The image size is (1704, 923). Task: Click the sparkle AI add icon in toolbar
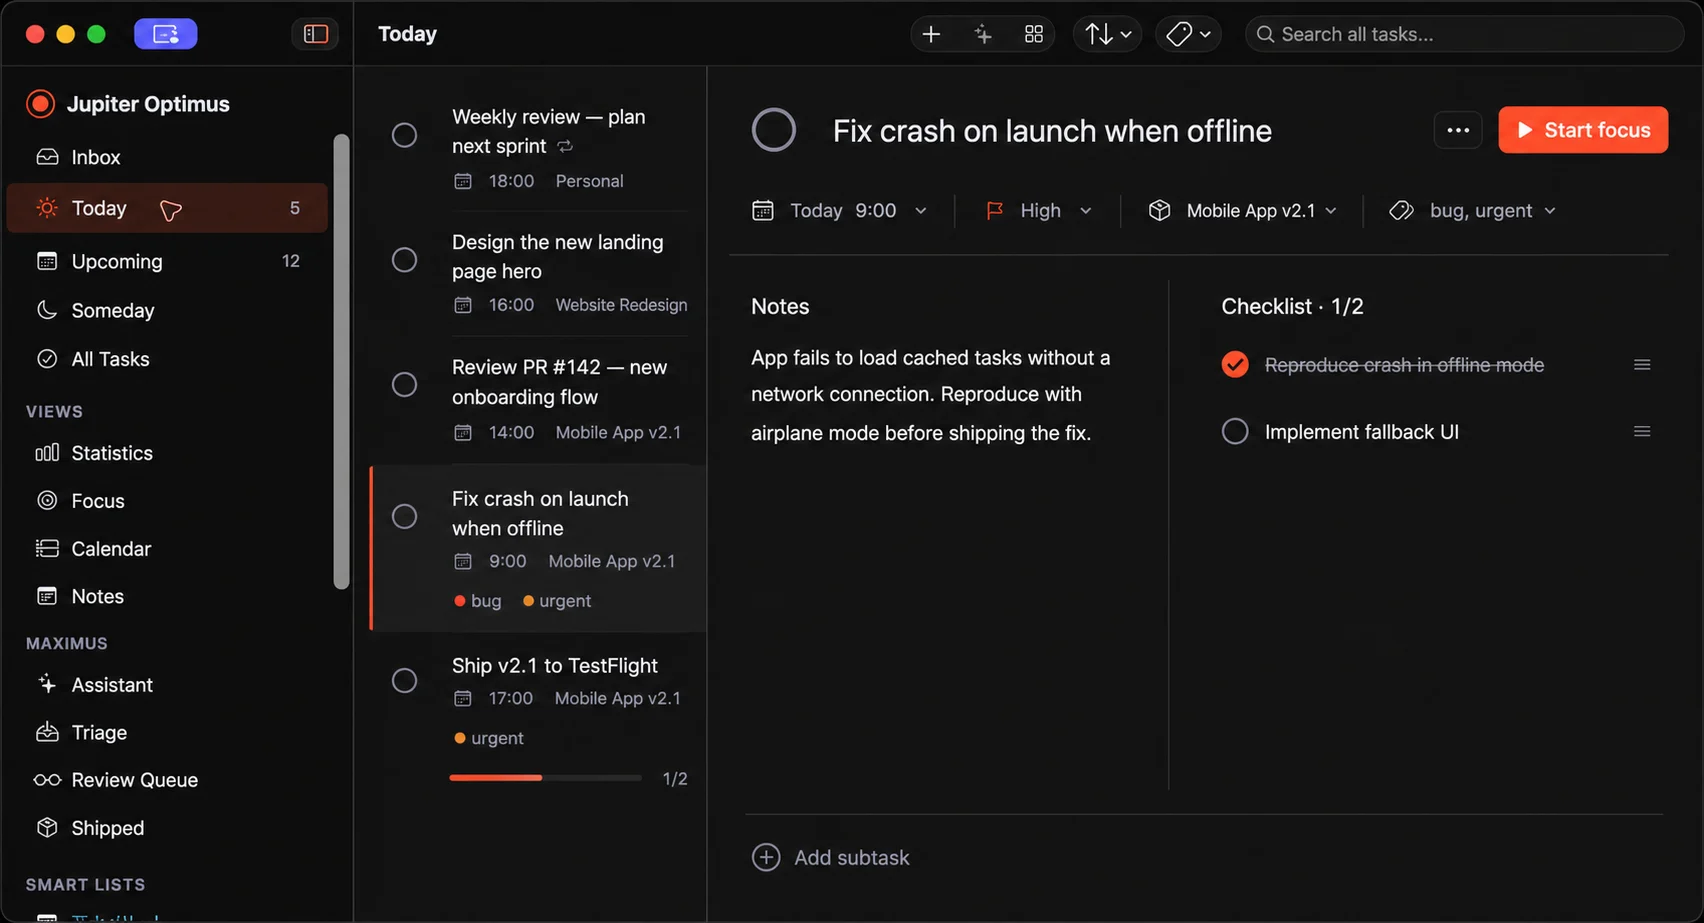click(x=983, y=34)
